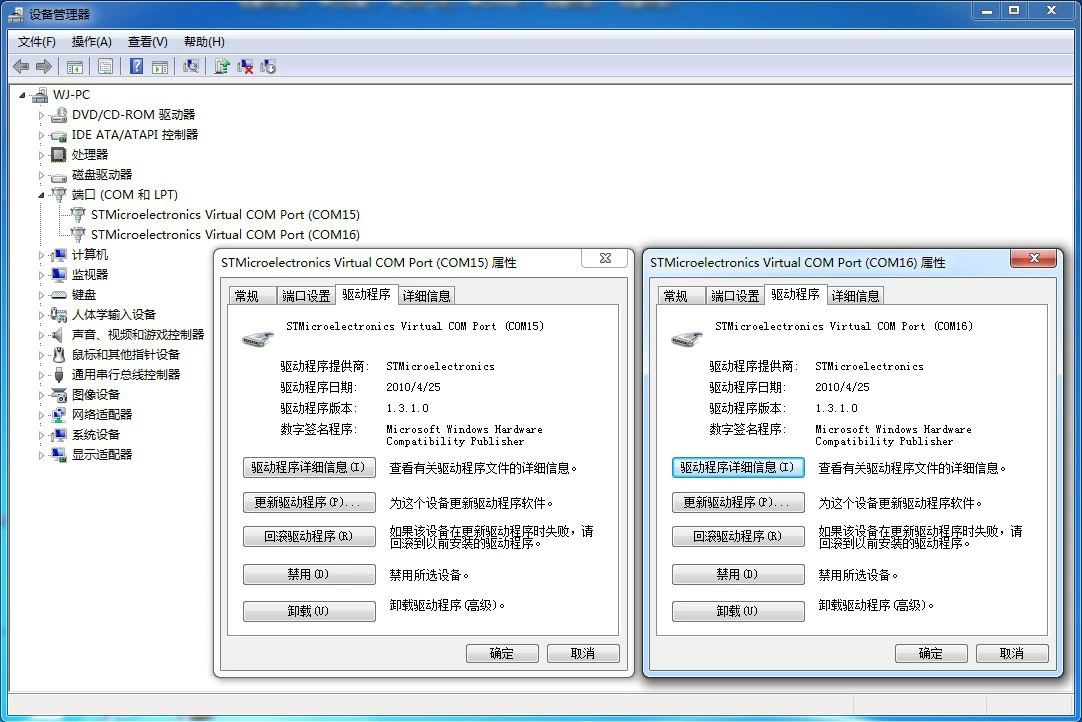Click the 图像设备 imaging device icon
The width and height of the screenshot is (1082, 722).
59,395
